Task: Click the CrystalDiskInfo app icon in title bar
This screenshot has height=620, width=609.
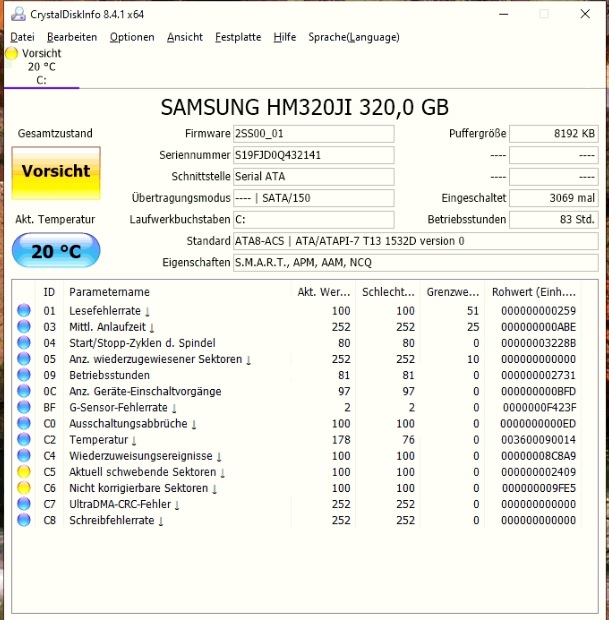Action: (x=18, y=14)
